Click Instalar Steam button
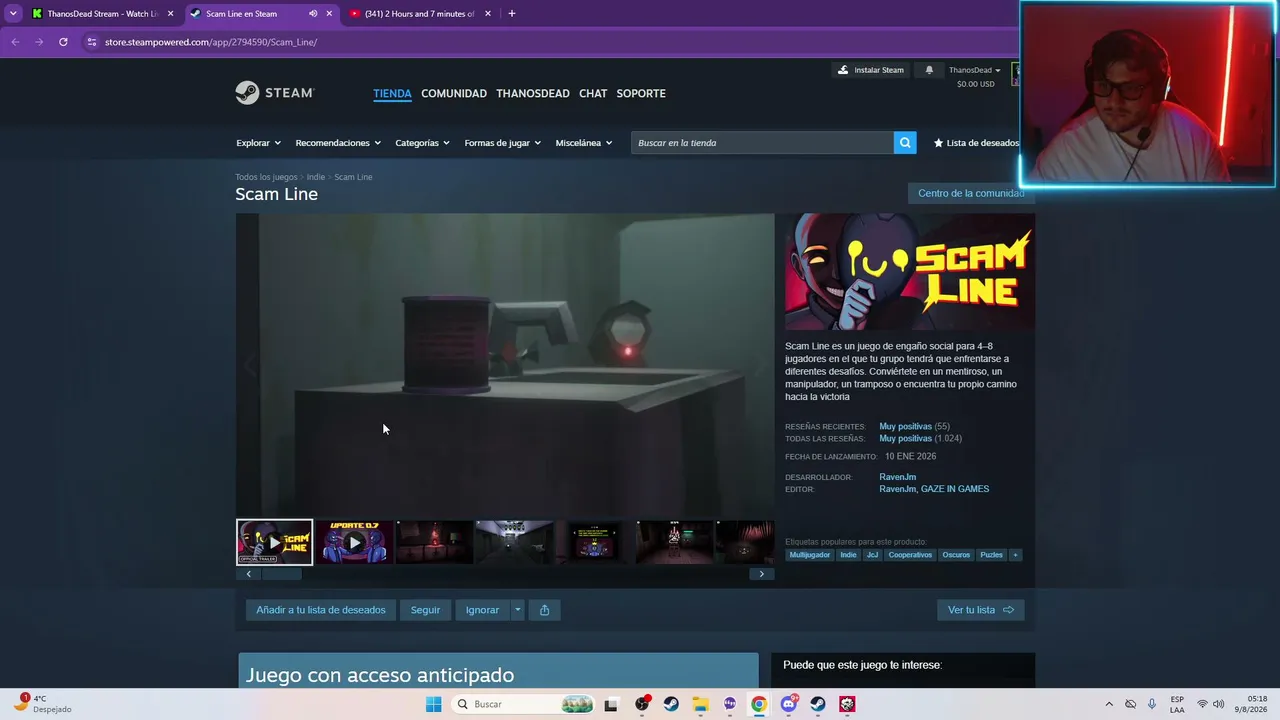1280x720 pixels. tap(871, 70)
